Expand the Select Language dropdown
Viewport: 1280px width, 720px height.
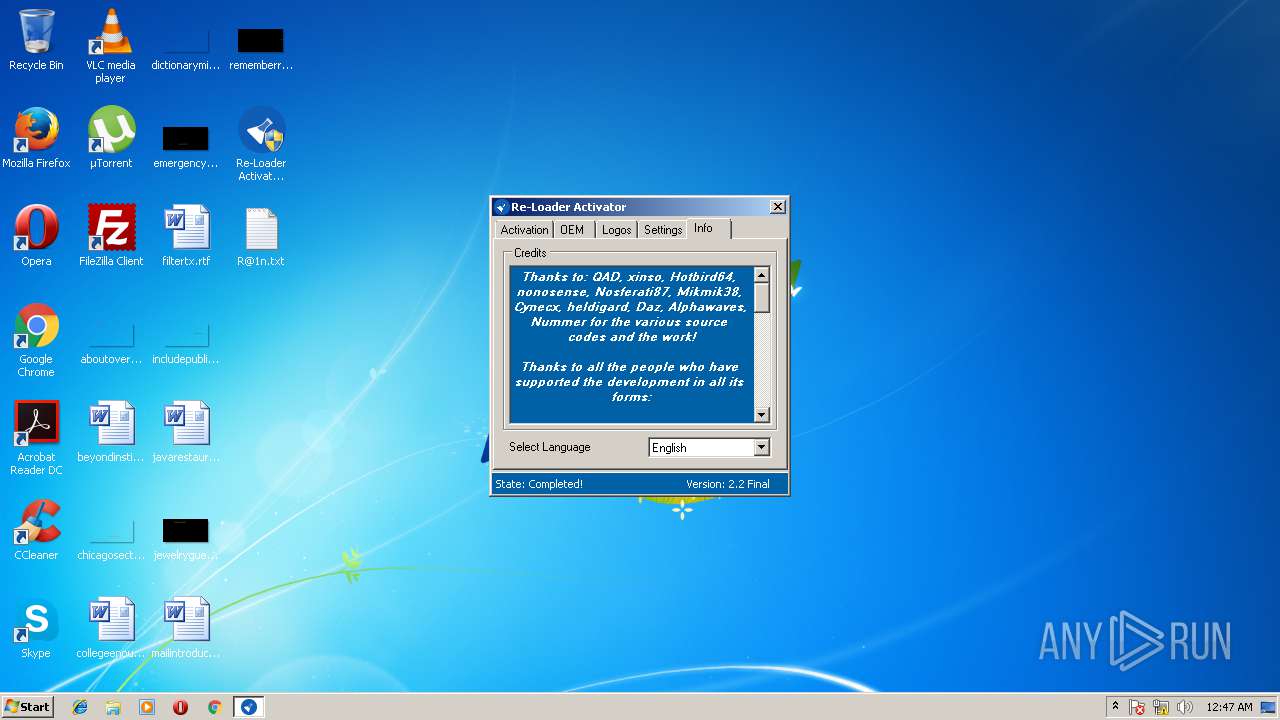coord(761,448)
